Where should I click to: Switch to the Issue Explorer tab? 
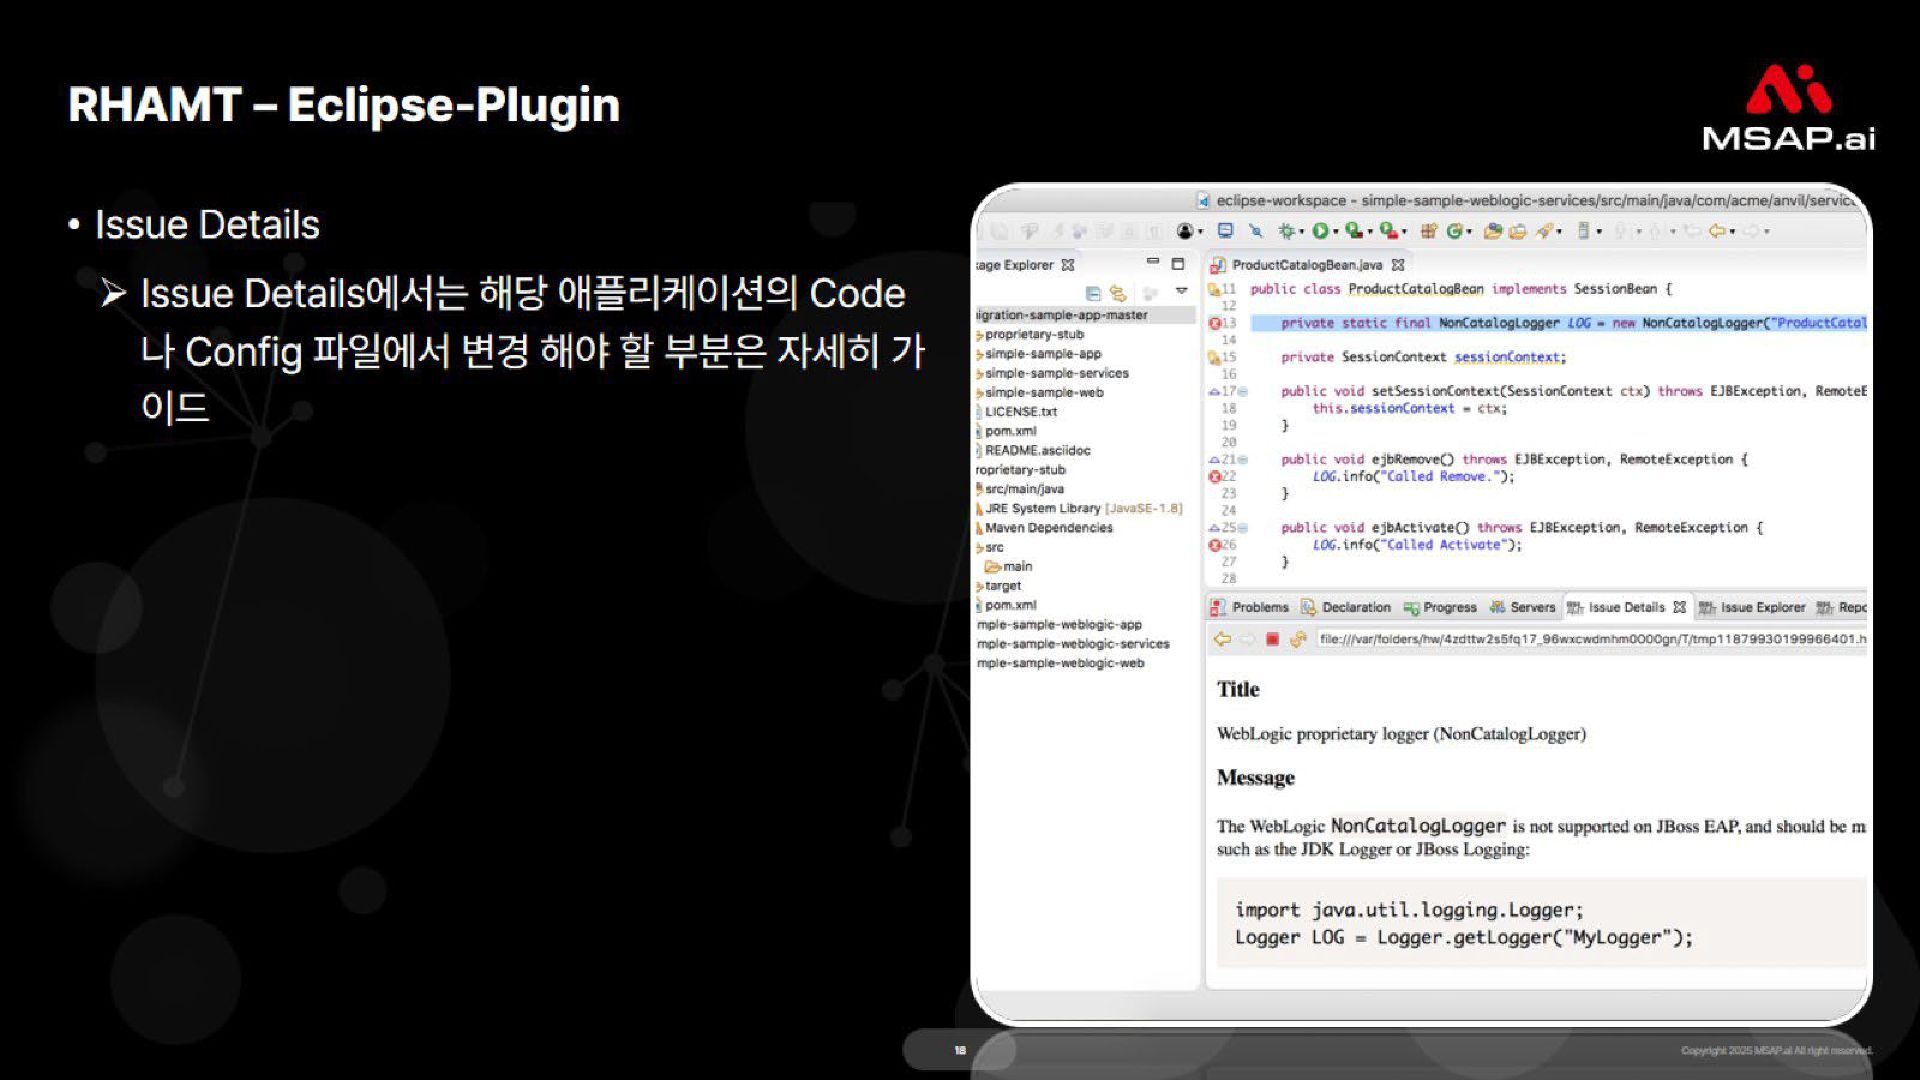point(1753,607)
